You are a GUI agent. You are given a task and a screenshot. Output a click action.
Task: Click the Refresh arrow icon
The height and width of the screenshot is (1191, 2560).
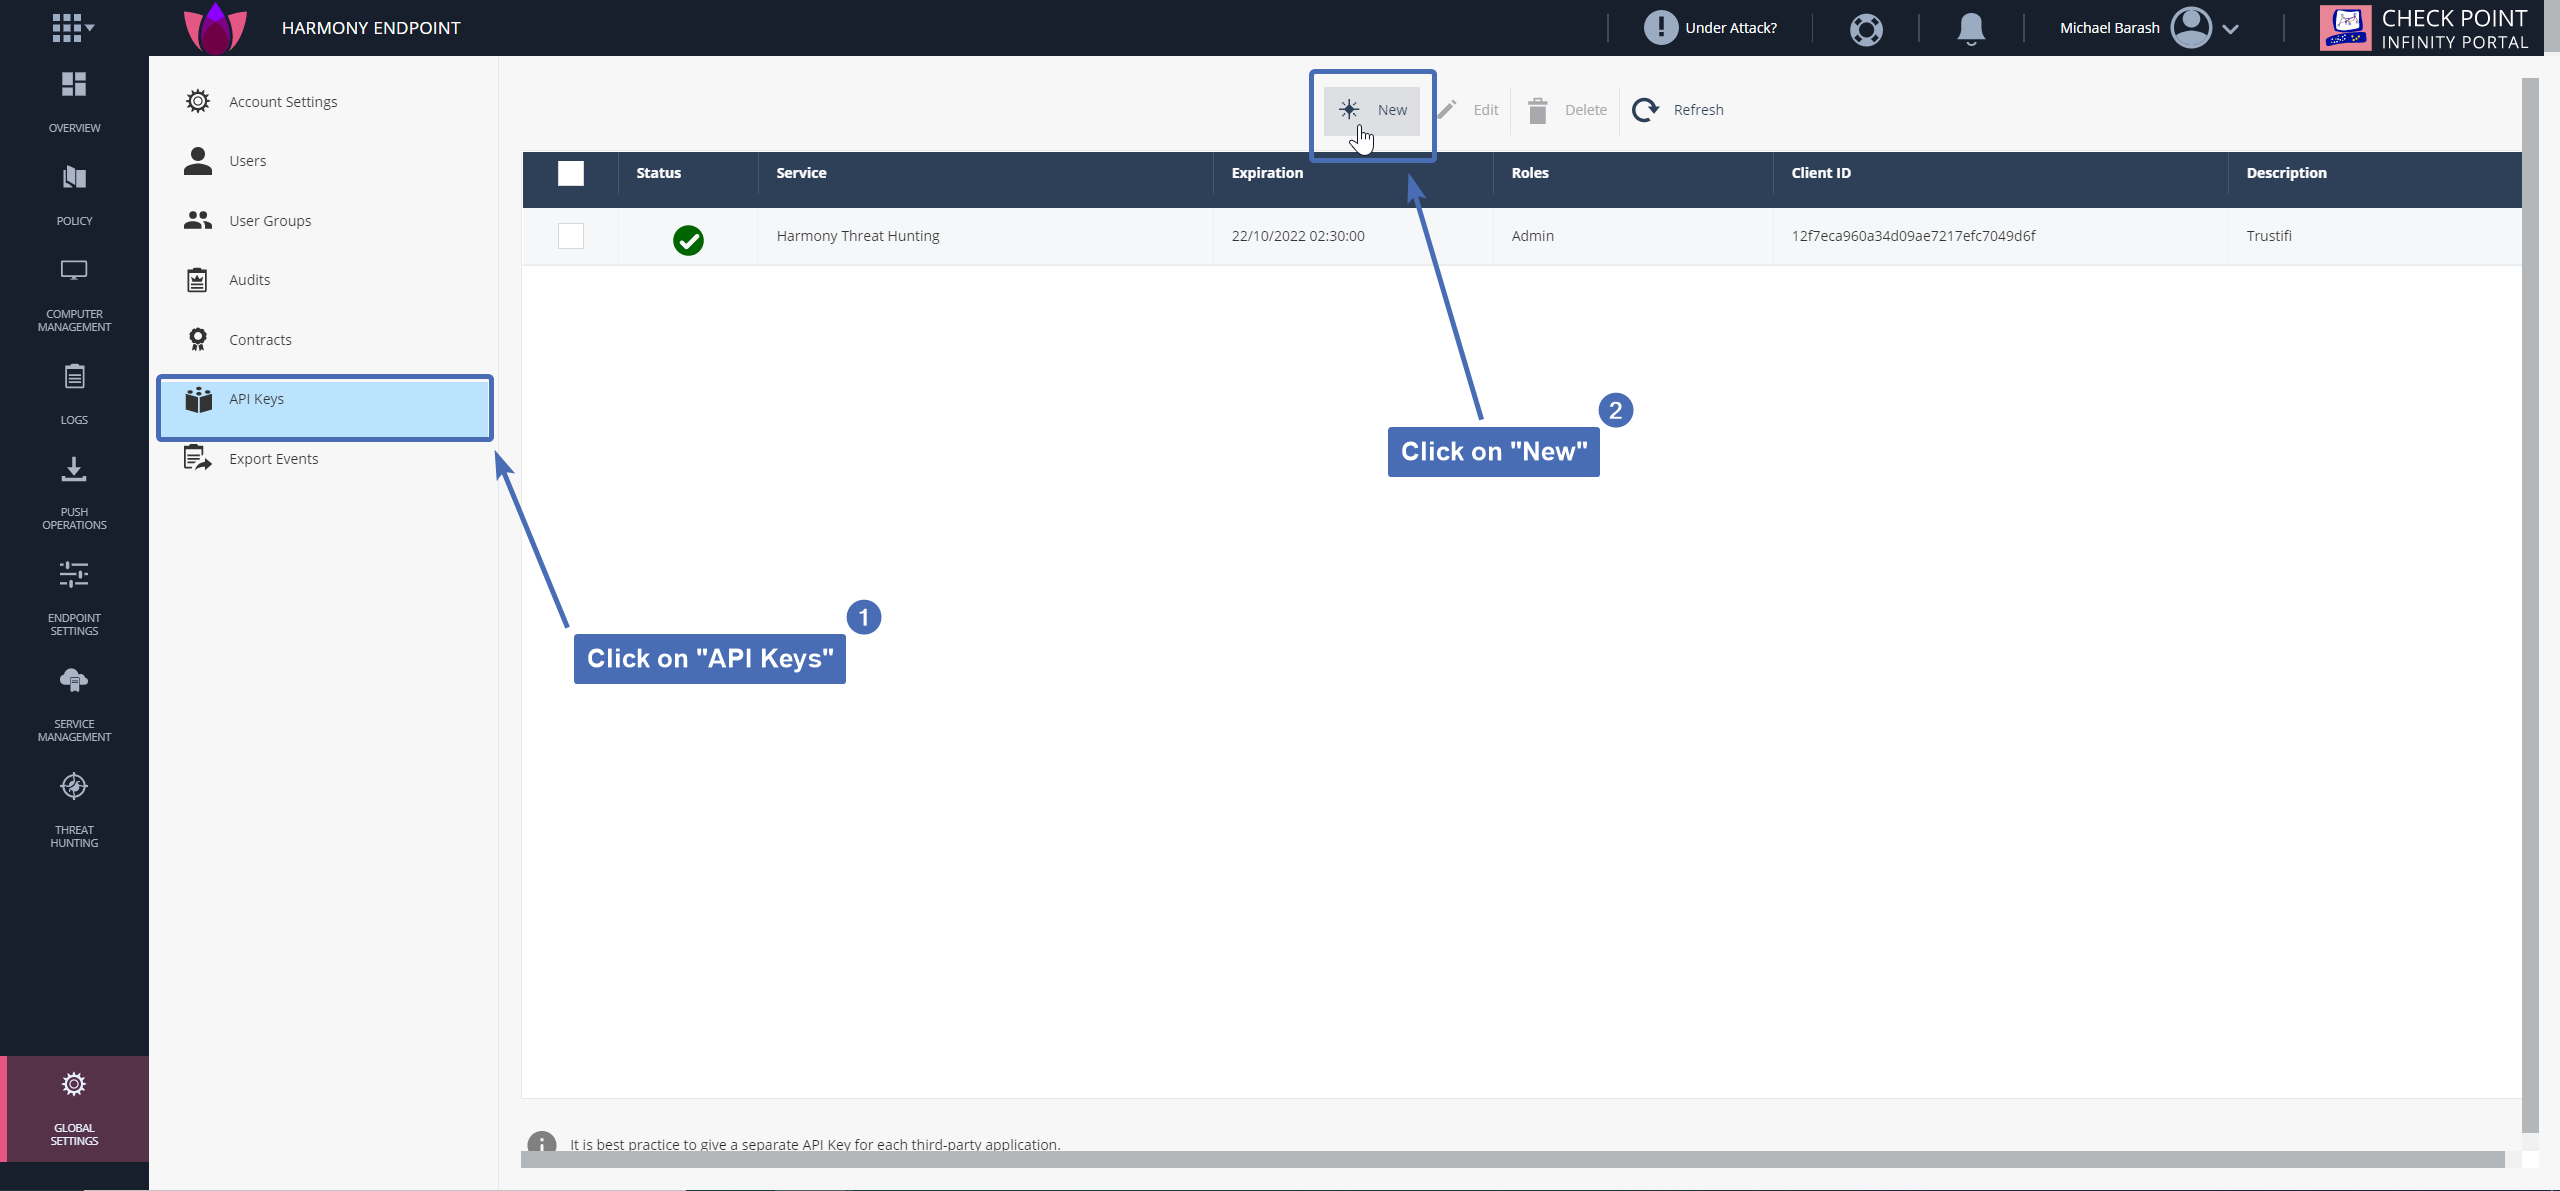pos(1645,110)
